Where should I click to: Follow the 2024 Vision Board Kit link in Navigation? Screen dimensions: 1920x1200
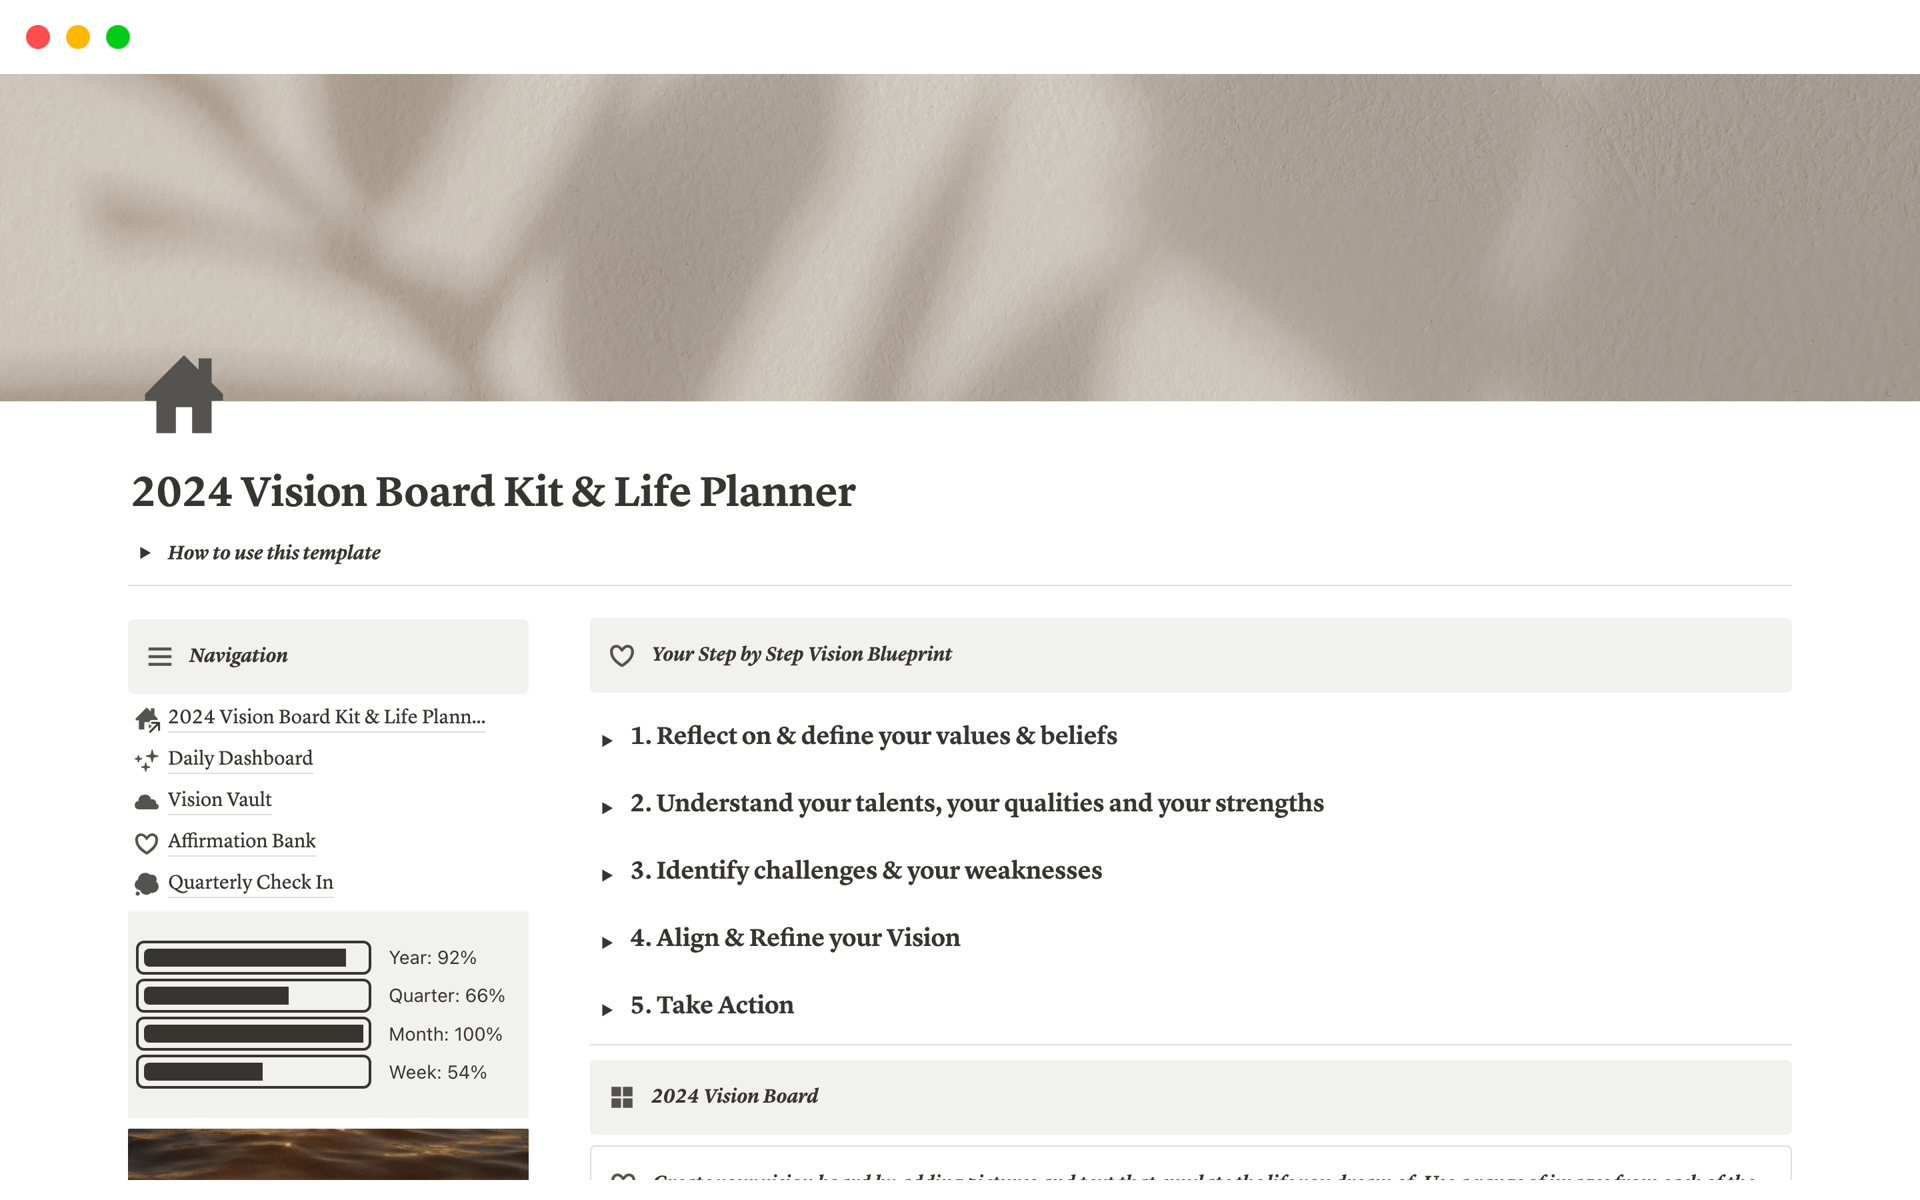(x=326, y=717)
